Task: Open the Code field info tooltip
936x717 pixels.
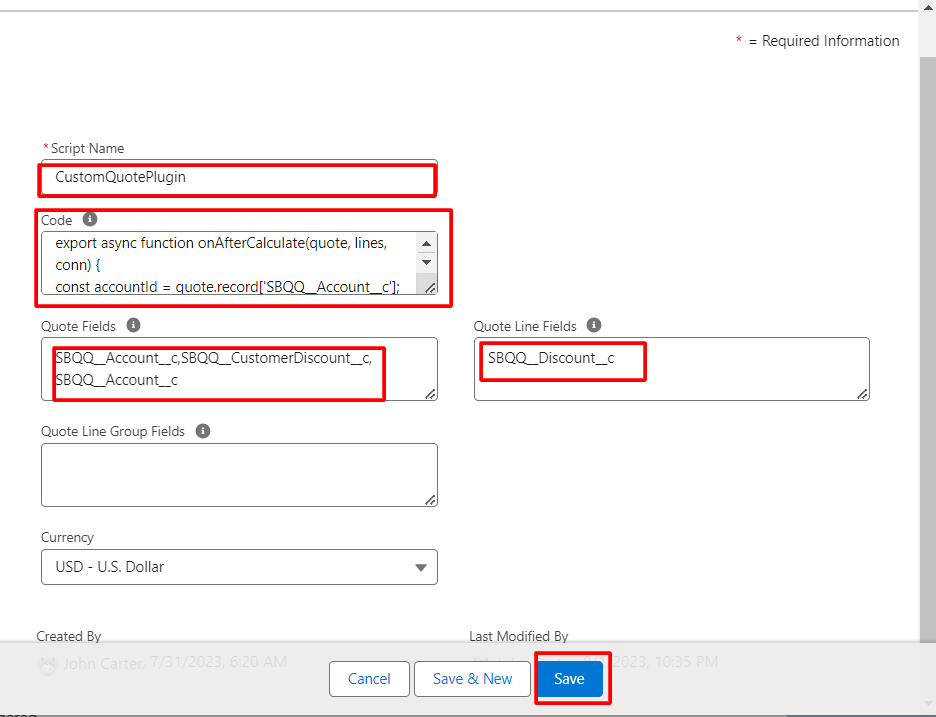Action: [x=88, y=219]
